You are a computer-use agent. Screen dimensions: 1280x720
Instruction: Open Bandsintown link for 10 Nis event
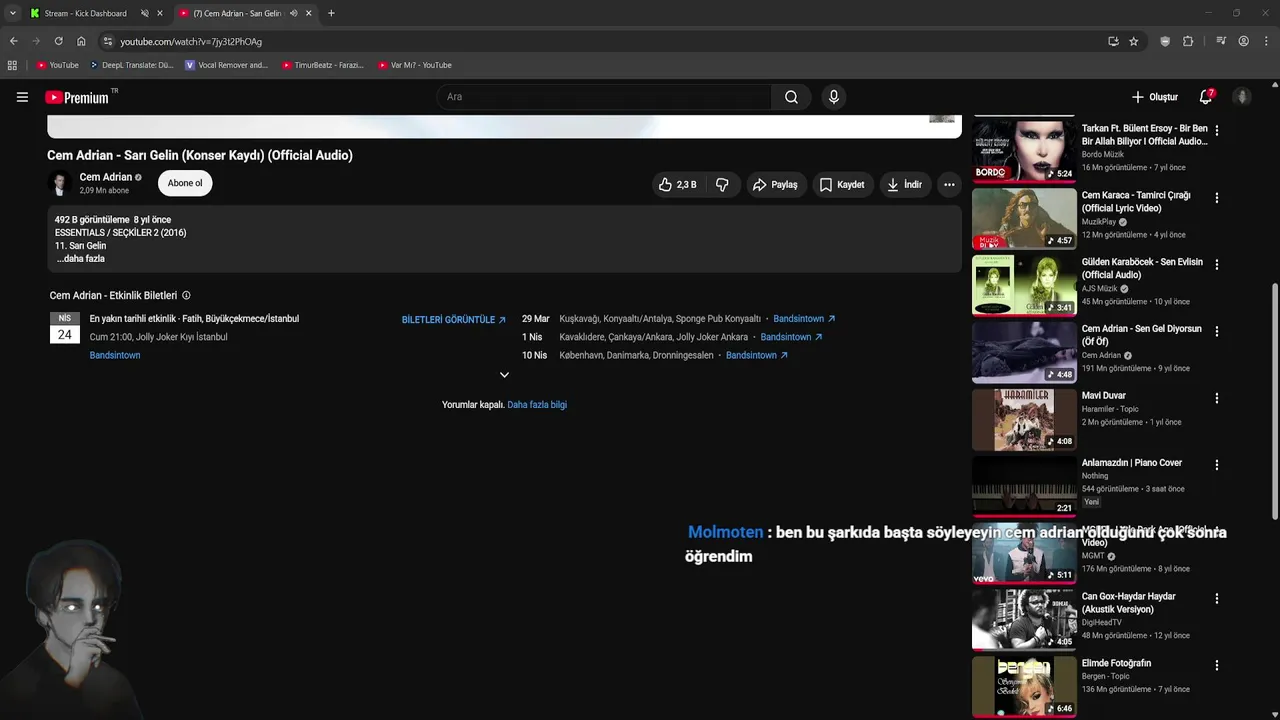(x=757, y=355)
